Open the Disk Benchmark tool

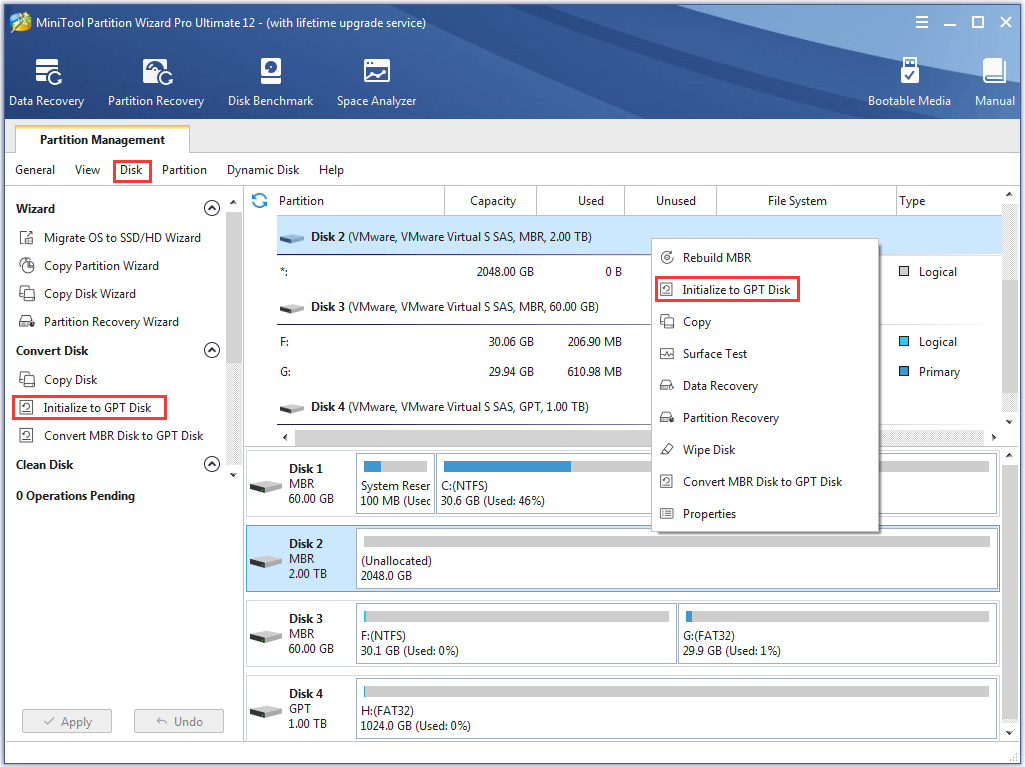pyautogui.click(x=270, y=82)
